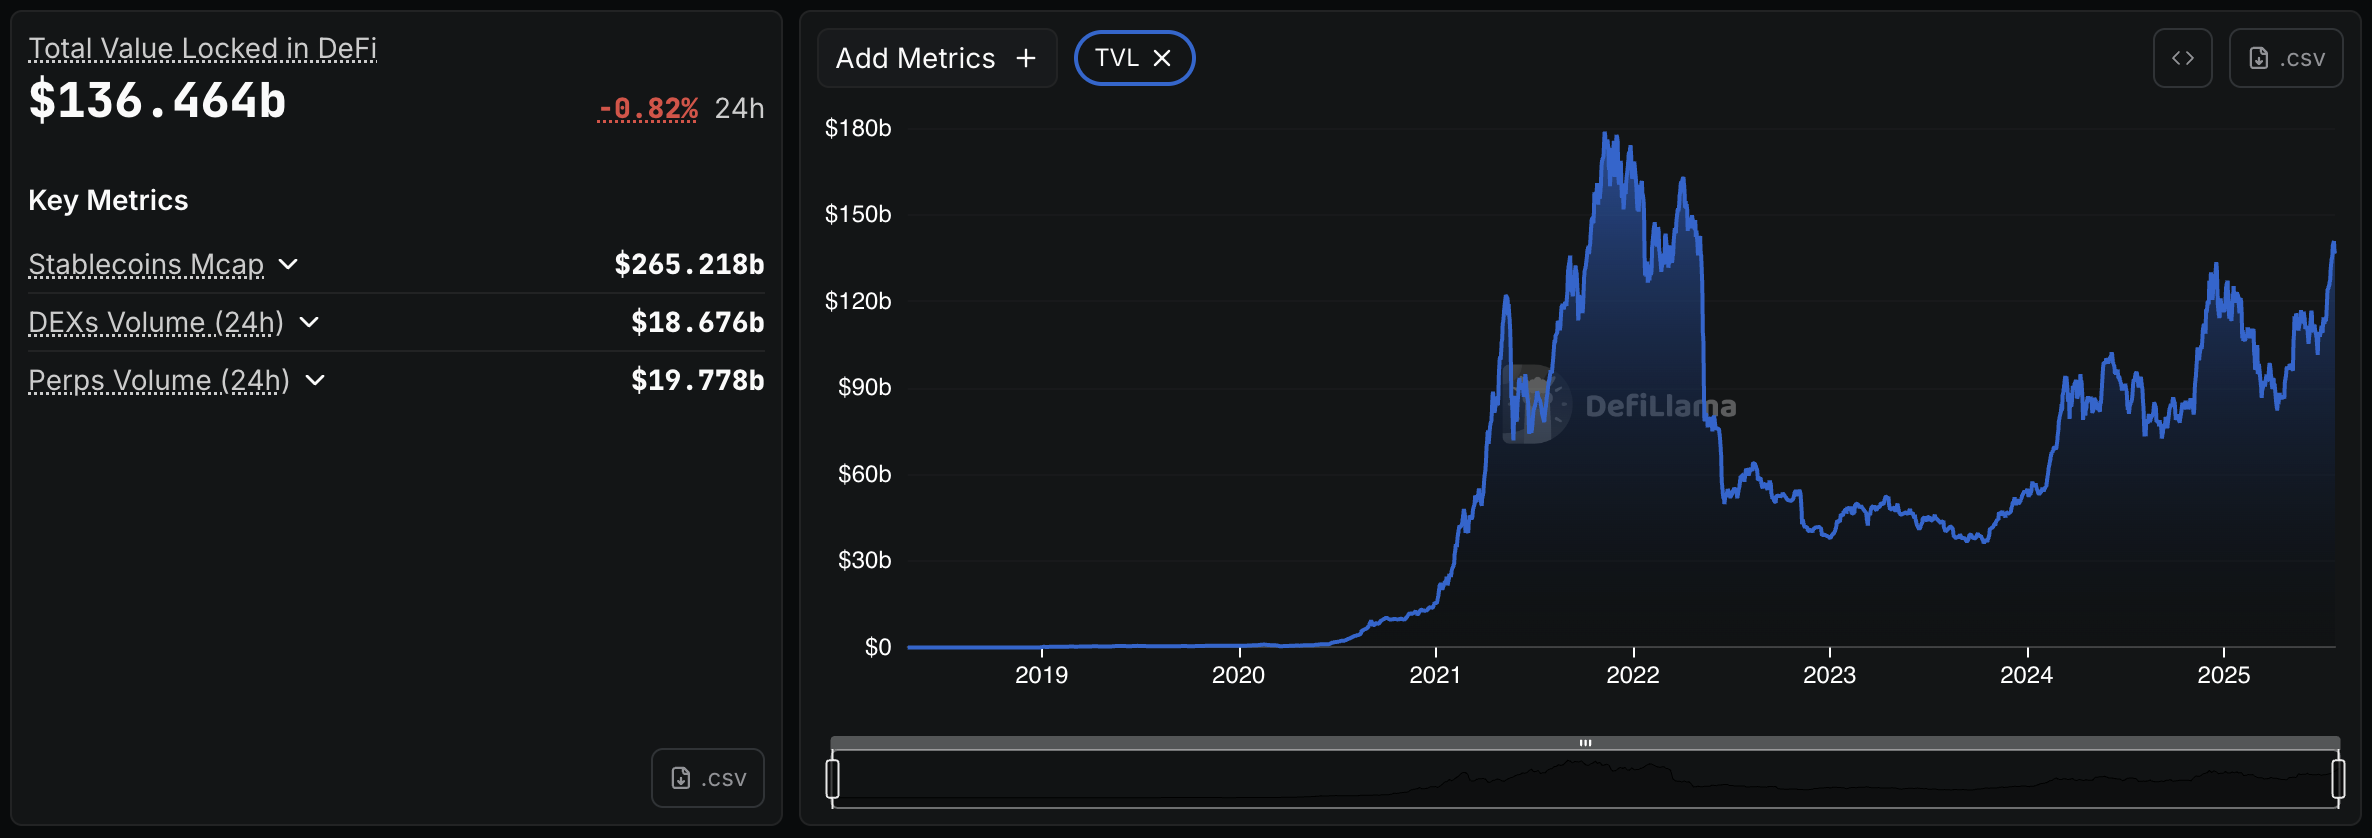Image resolution: width=2372 pixels, height=838 pixels.
Task: Click the embed code icon button
Action: tap(2182, 58)
